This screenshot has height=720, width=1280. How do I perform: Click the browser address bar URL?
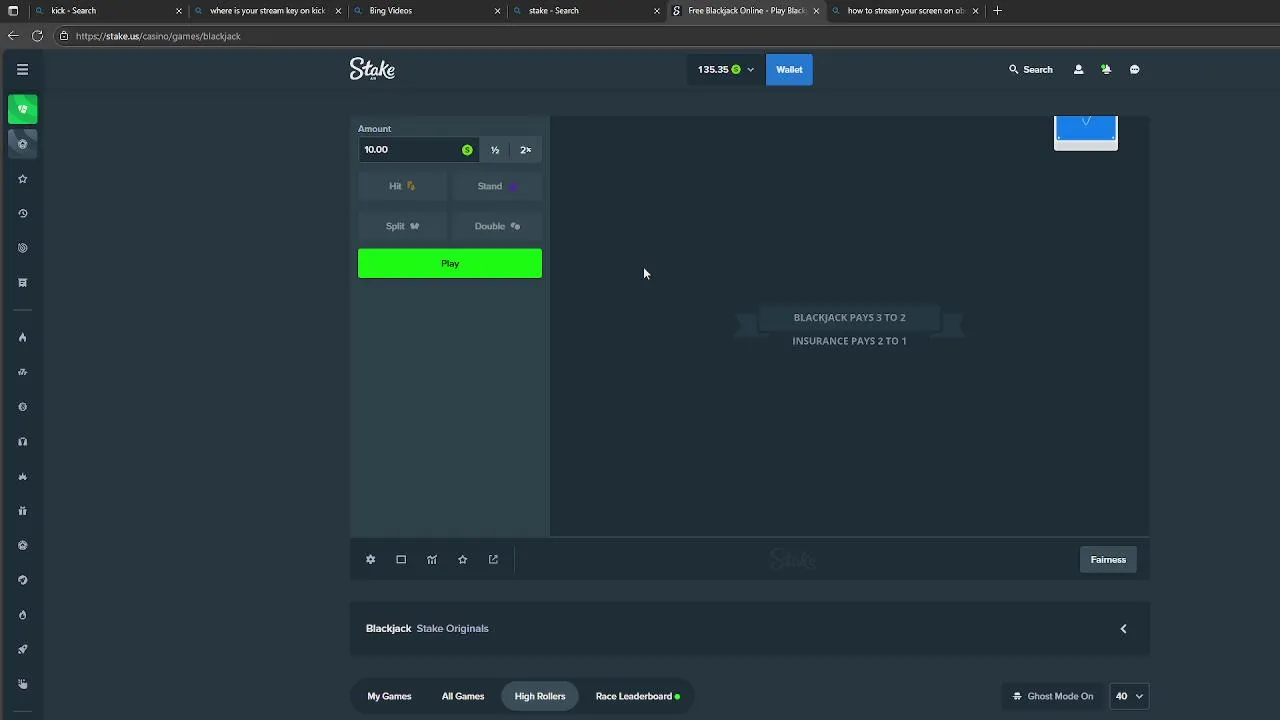click(158, 36)
